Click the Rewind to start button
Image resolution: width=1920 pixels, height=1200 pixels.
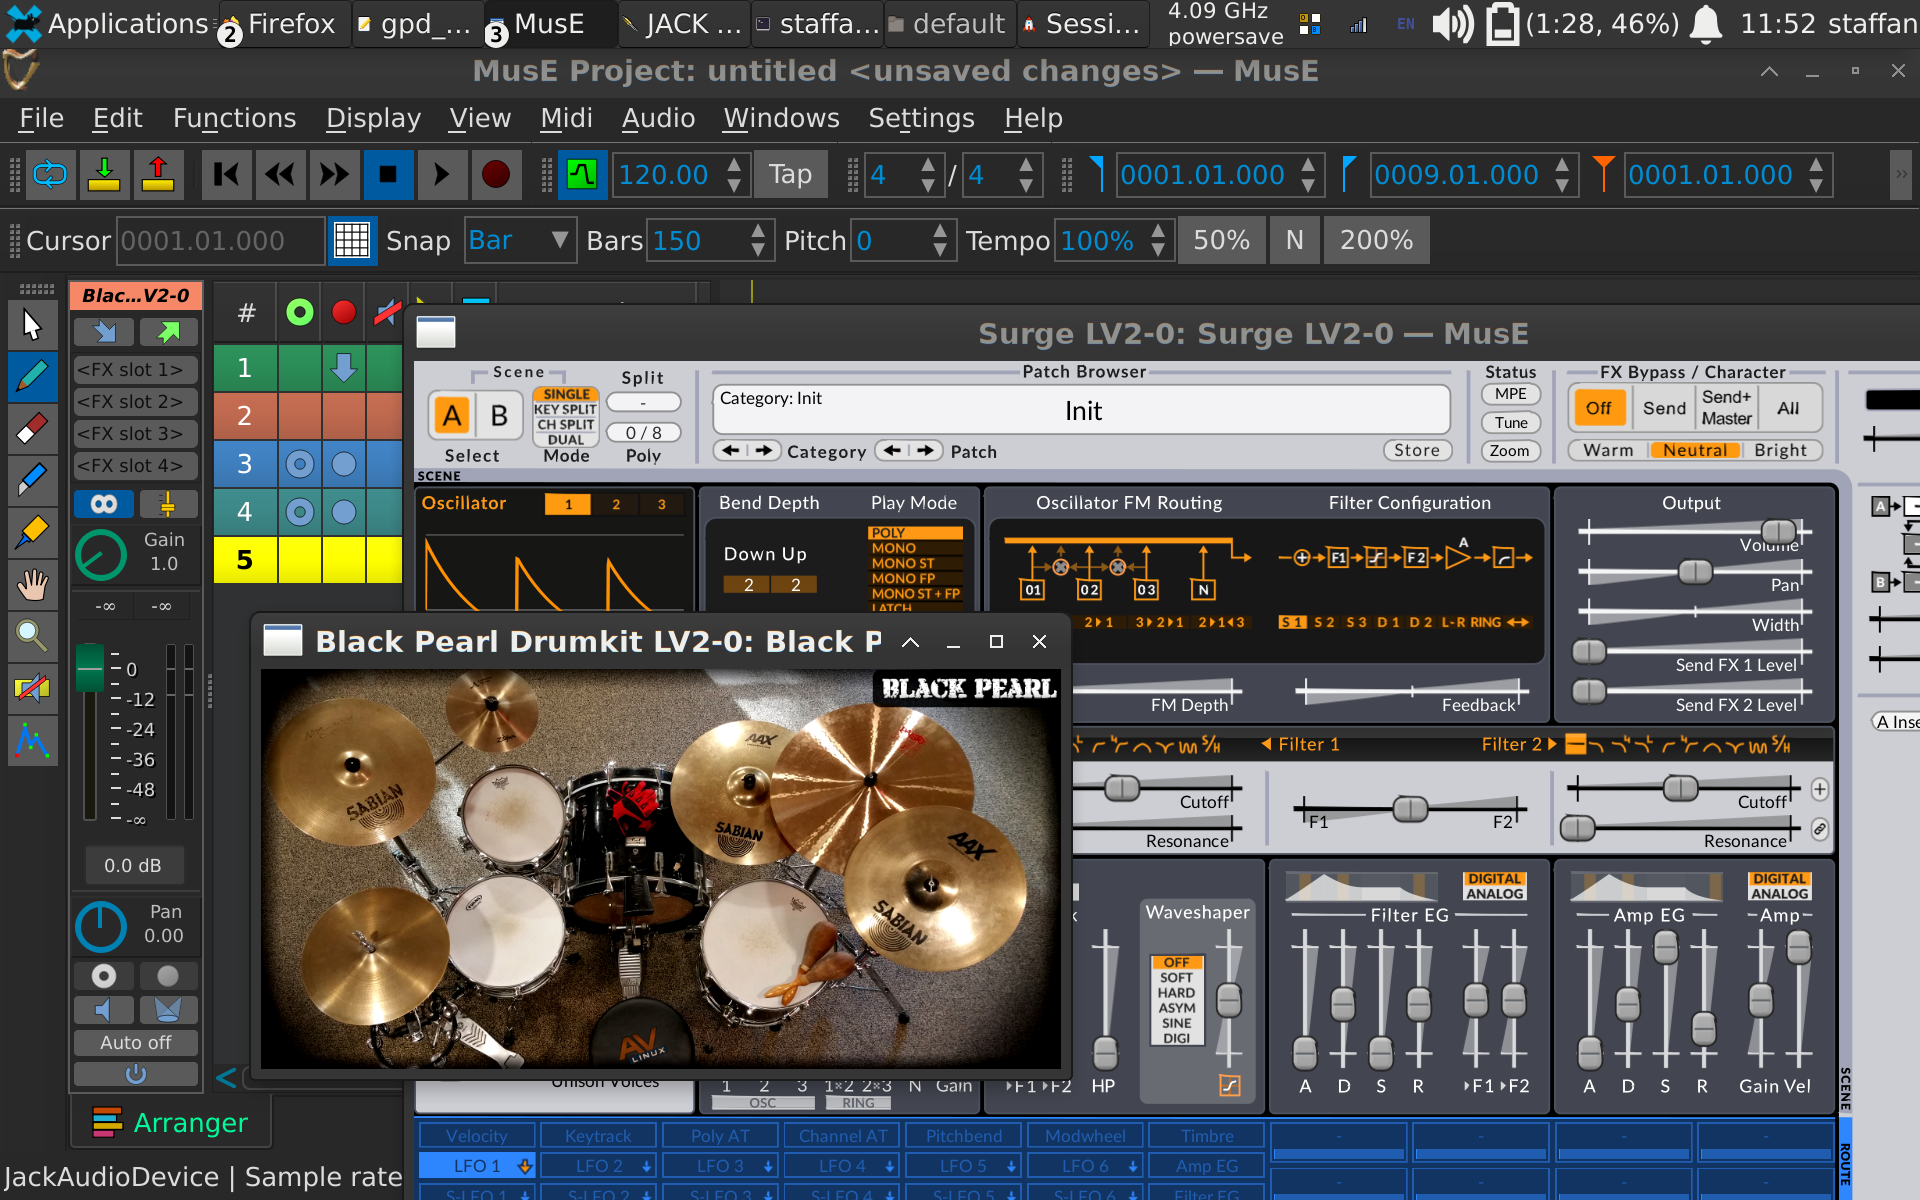[226, 175]
